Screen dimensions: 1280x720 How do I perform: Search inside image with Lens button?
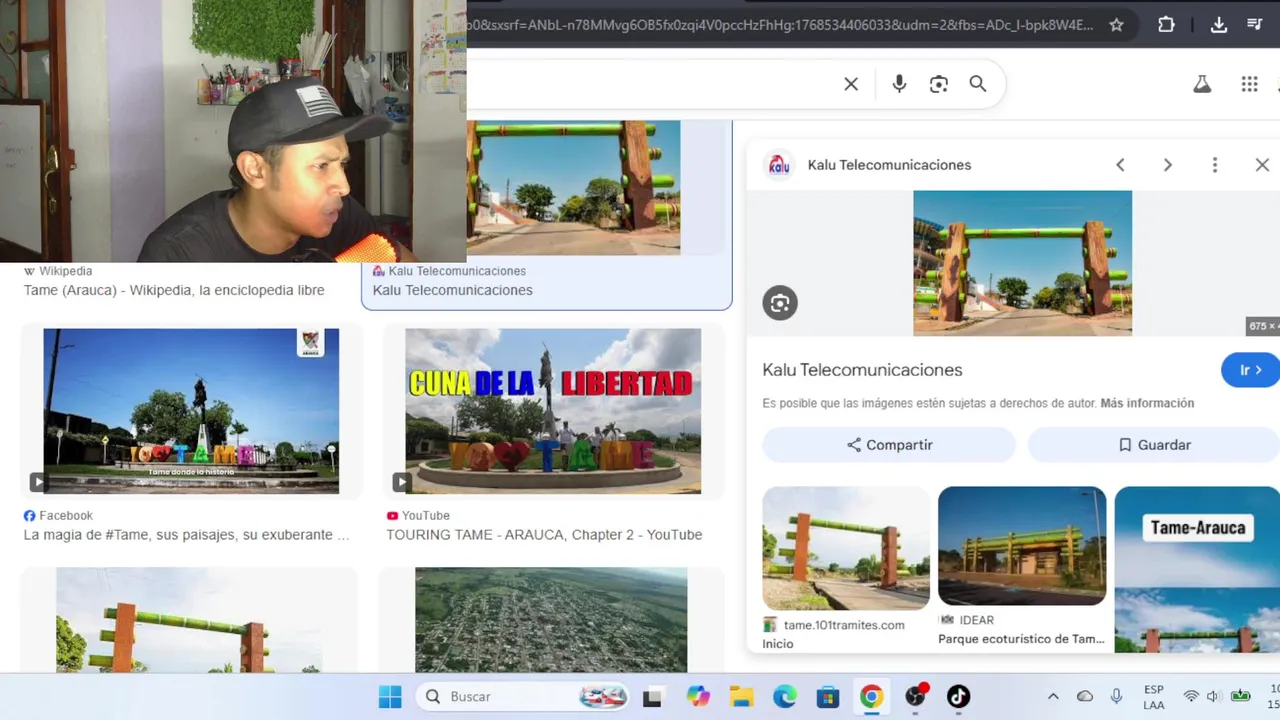tap(780, 303)
